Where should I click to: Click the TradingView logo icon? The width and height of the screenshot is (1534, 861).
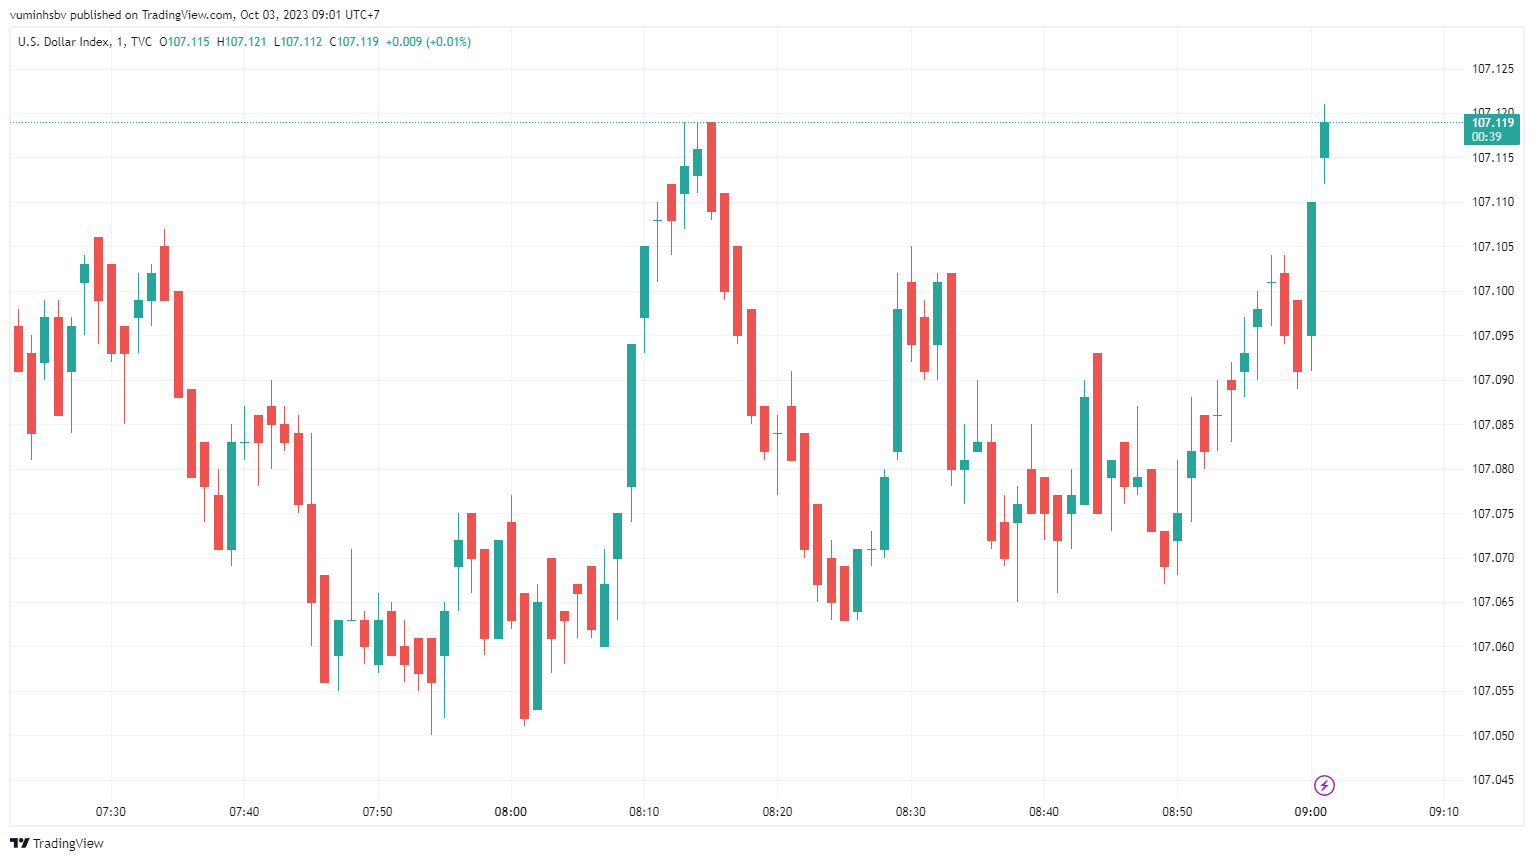pos(19,843)
